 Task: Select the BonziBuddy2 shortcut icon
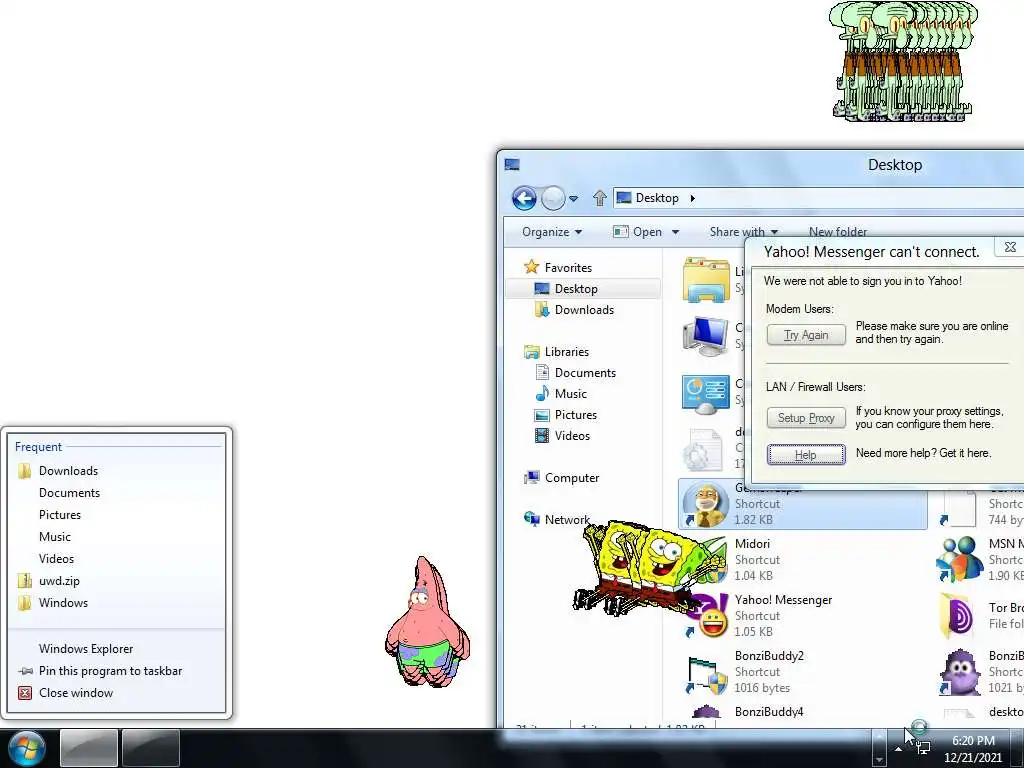(x=706, y=674)
